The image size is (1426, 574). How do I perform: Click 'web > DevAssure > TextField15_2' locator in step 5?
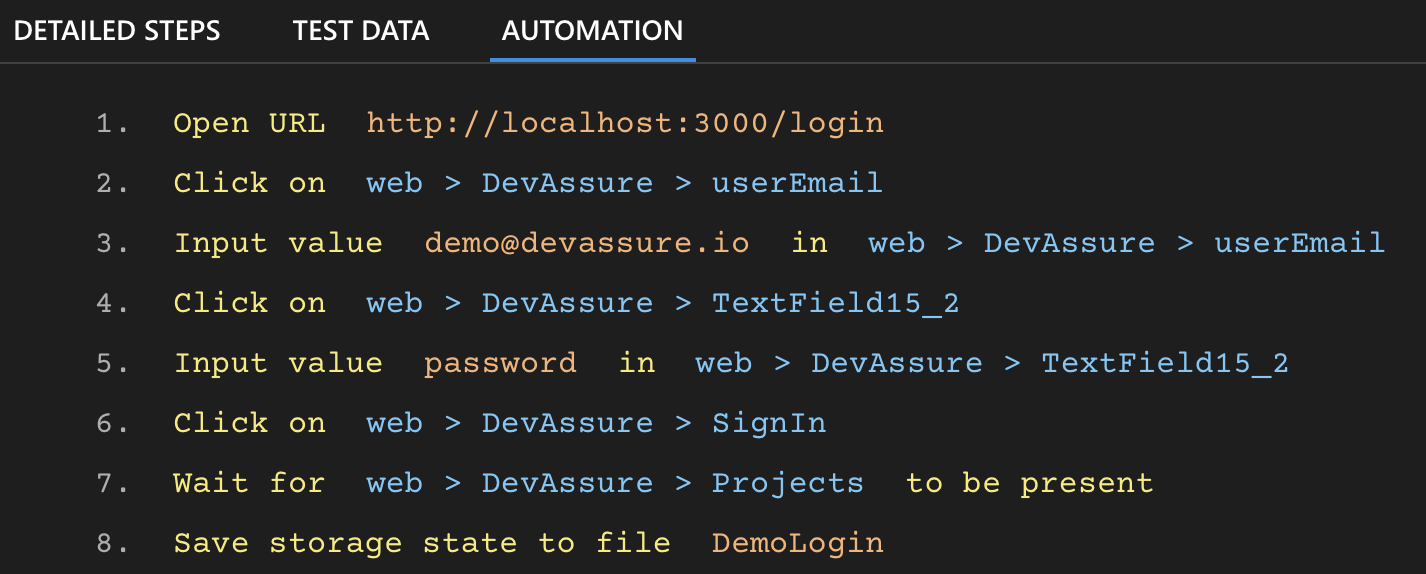pyautogui.click(x=992, y=363)
